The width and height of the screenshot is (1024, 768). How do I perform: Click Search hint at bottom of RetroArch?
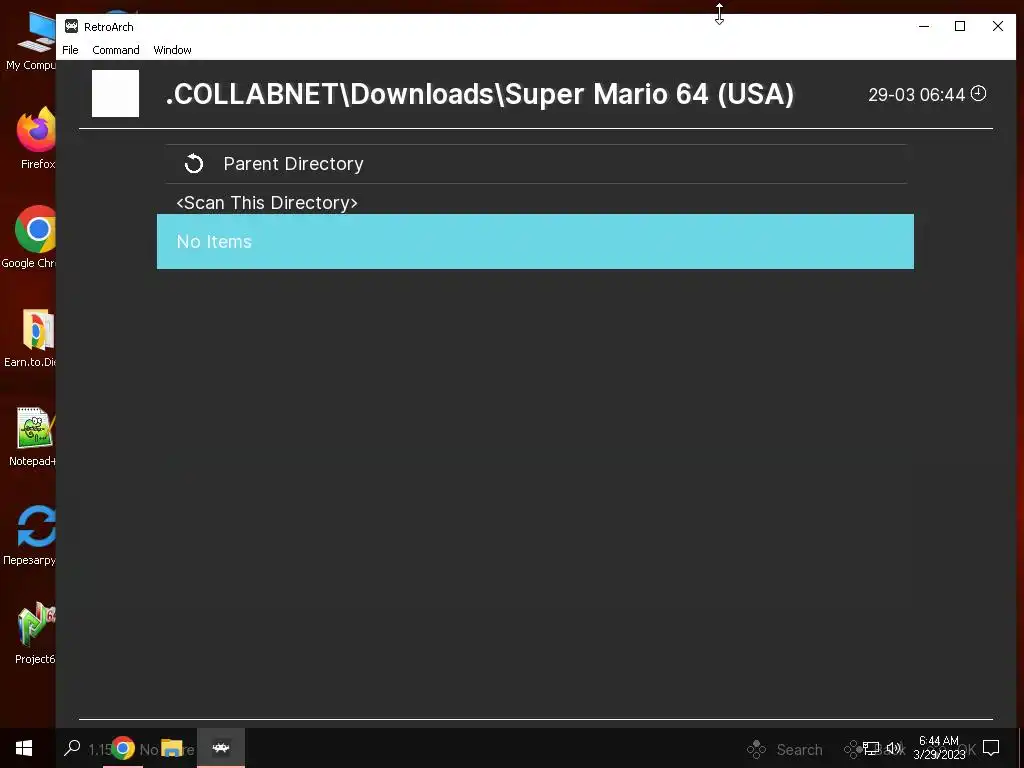tap(799, 750)
